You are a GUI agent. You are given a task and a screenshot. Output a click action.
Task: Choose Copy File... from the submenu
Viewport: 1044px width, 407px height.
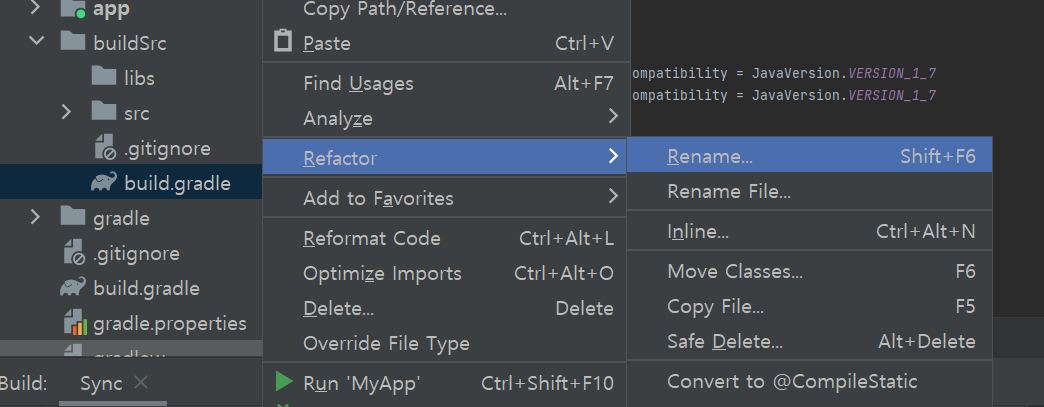point(810,306)
